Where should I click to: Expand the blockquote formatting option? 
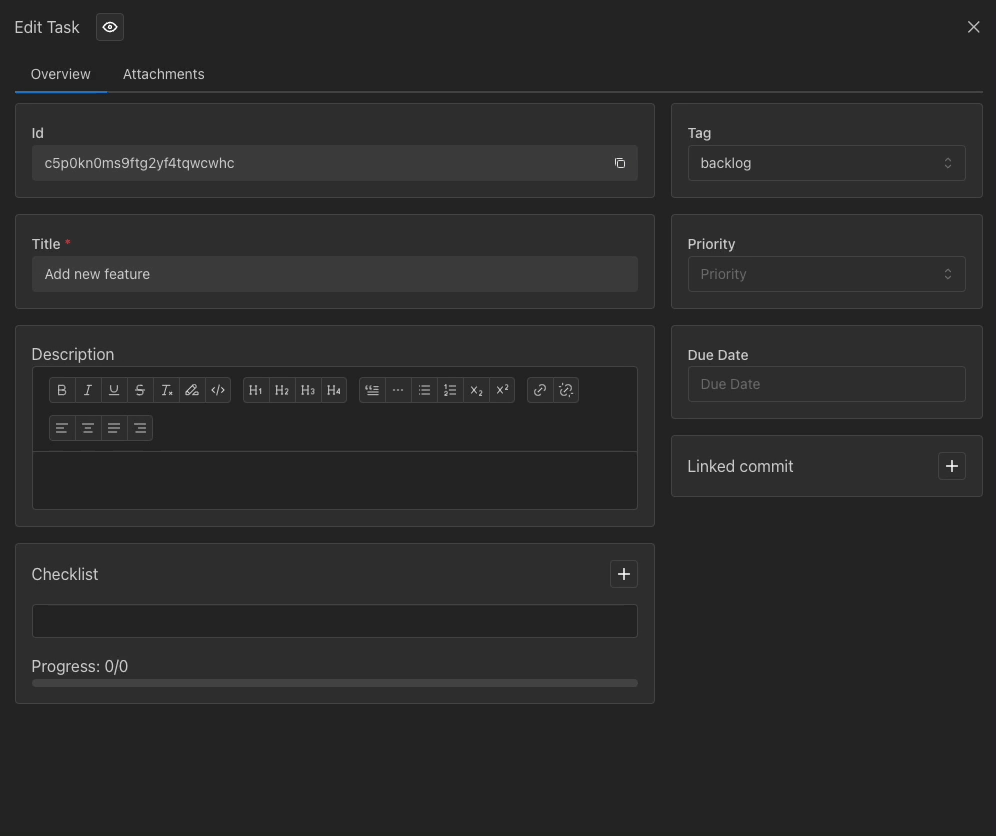pos(371,390)
